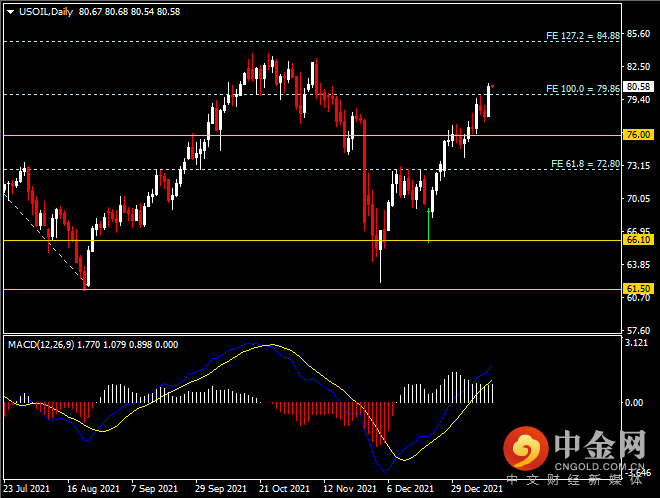
Task: Select the USOIL,Daily chart title
Action: (x=46, y=12)
